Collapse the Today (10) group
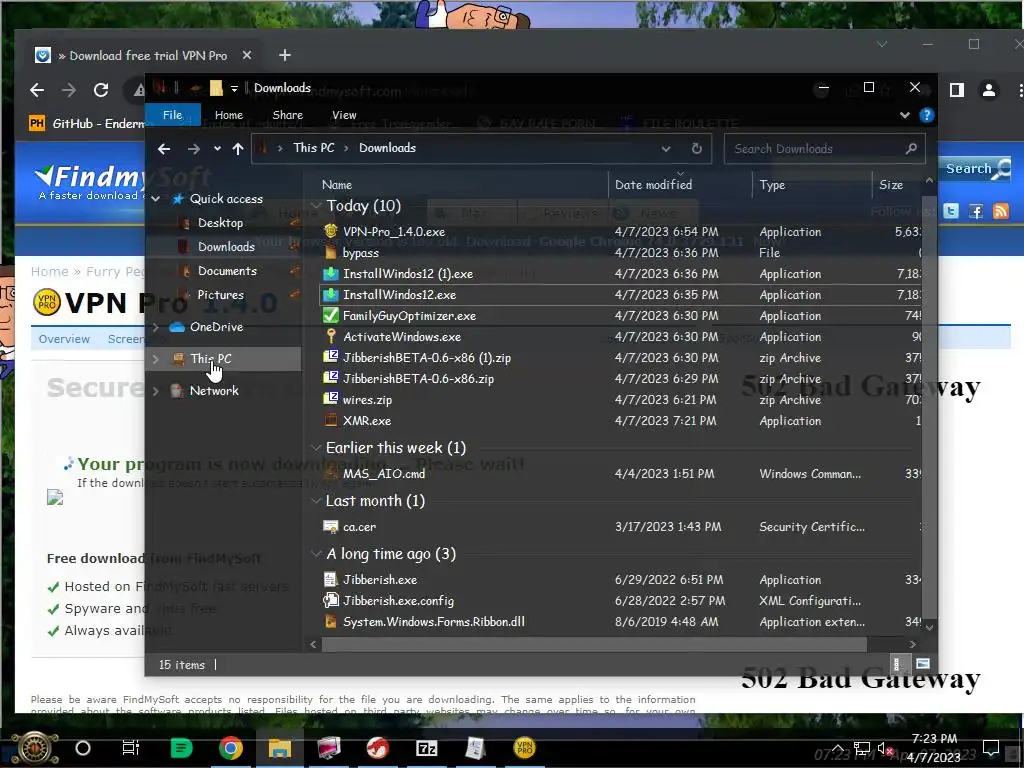Viewport: 1024px width, 768px height. 316,206
